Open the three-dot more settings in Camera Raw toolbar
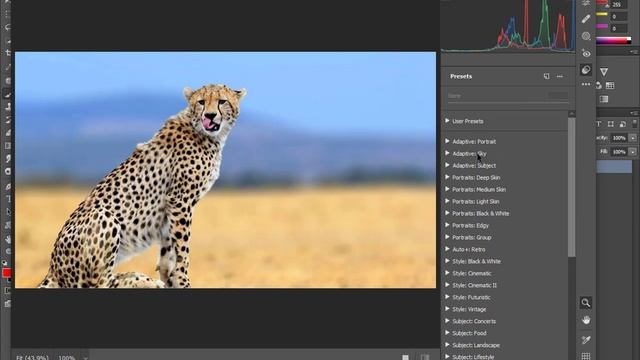The image size is (640, 360). [586, 84]
